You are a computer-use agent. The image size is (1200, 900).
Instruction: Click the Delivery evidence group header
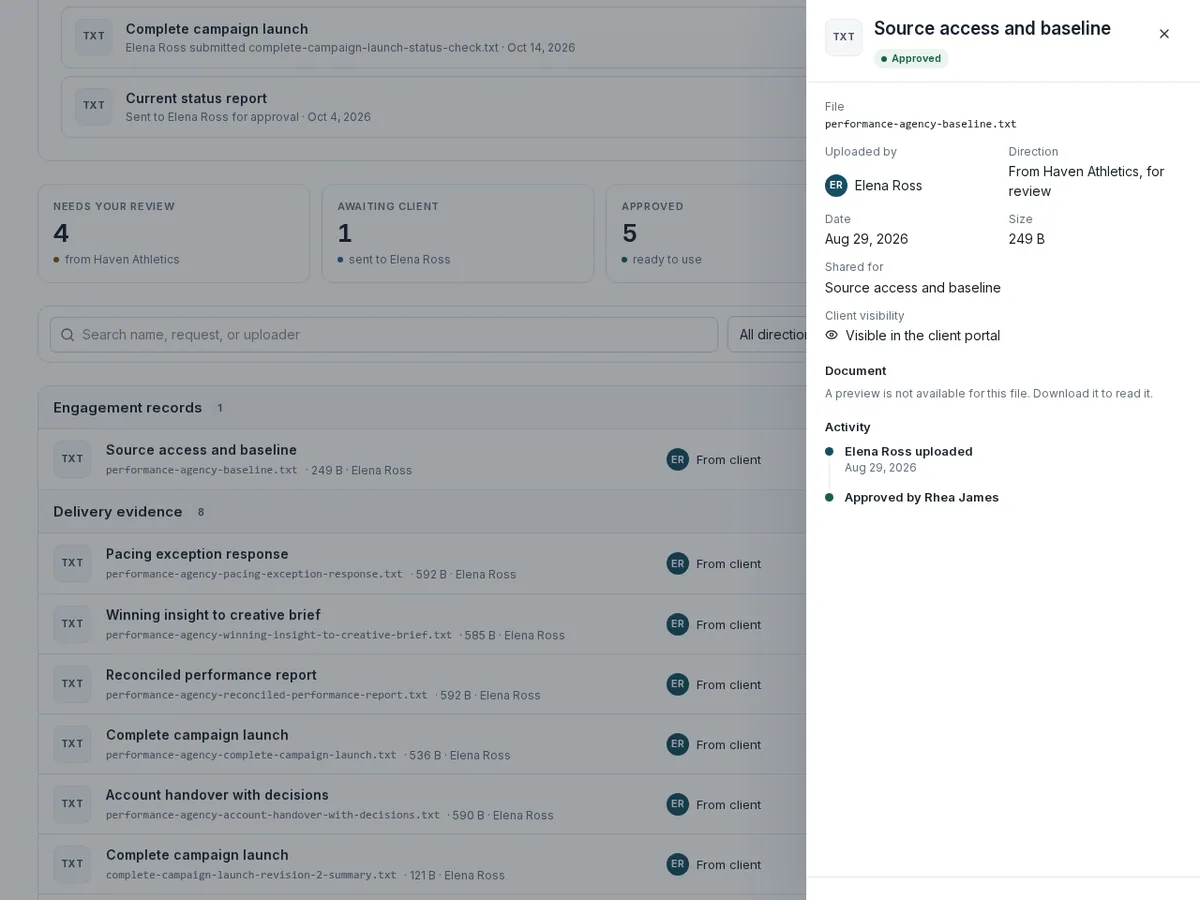point(422,512)
